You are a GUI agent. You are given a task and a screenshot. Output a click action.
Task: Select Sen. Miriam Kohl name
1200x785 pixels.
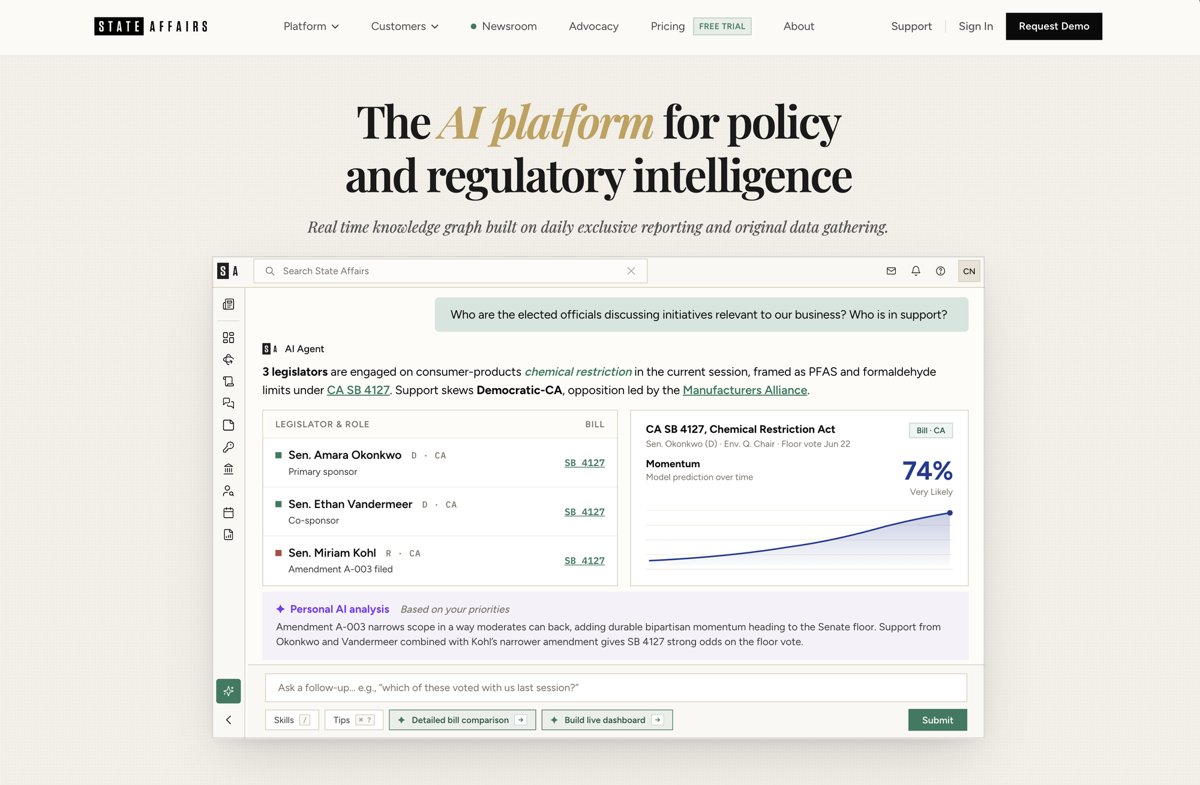(332, 553)
